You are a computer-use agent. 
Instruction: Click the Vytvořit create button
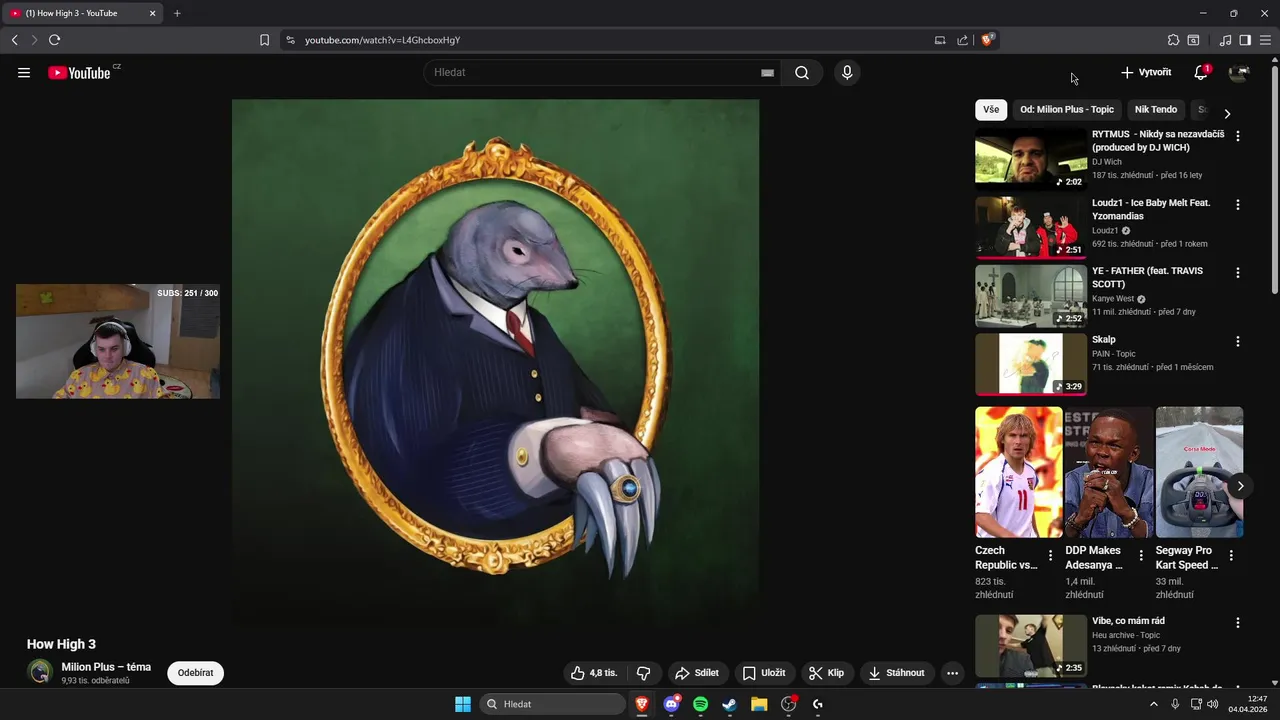click(x=1146, y=73)
